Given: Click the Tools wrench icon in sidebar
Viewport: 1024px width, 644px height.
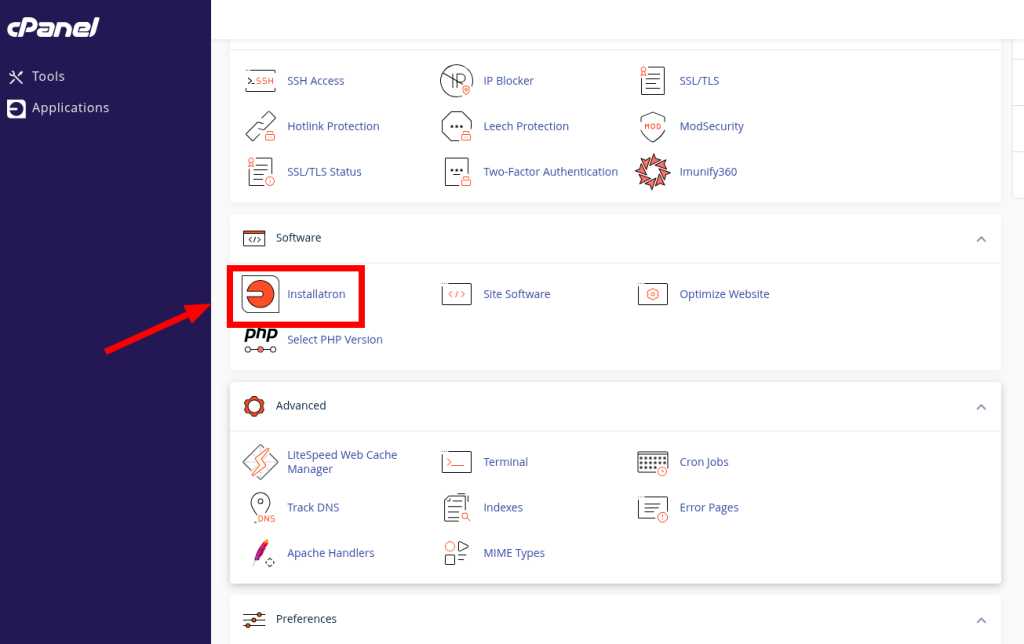Looking at the screenshot, I should 16,77.
